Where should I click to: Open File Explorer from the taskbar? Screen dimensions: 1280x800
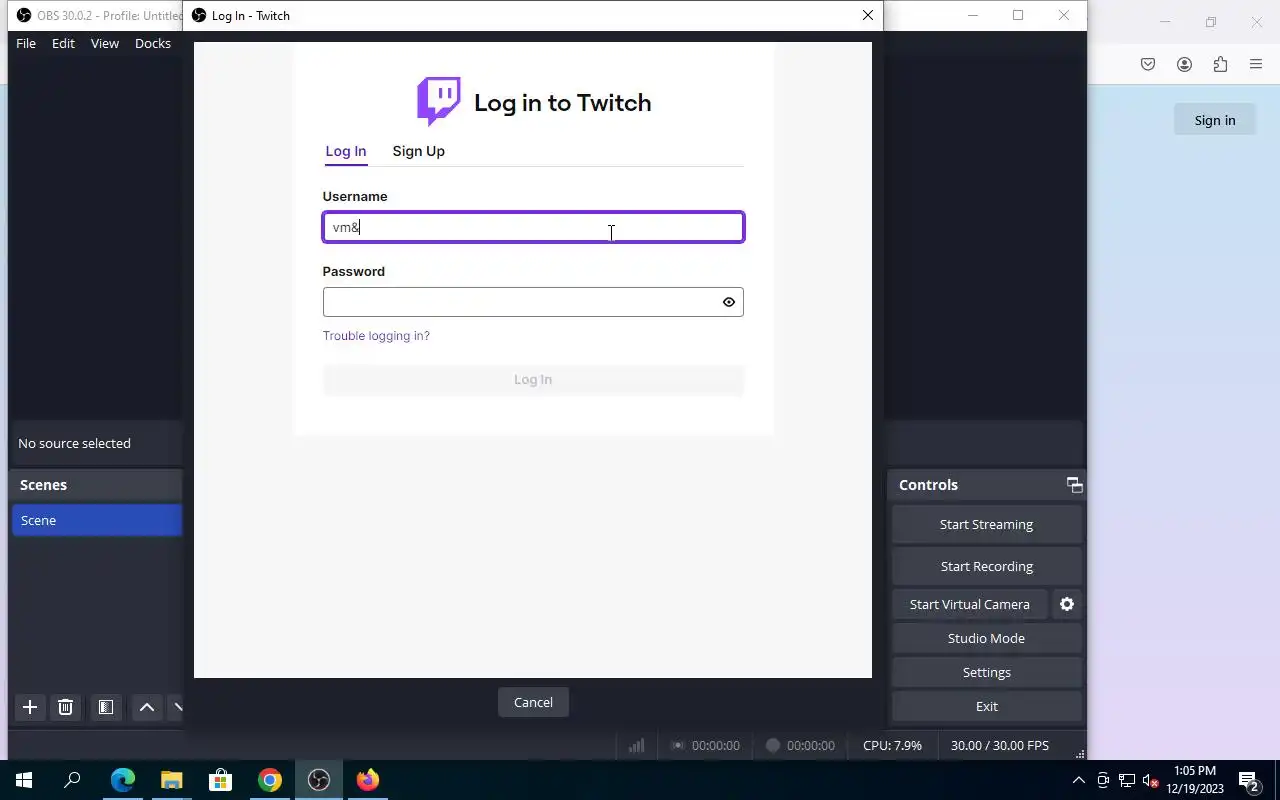click(x=171, y=780)
